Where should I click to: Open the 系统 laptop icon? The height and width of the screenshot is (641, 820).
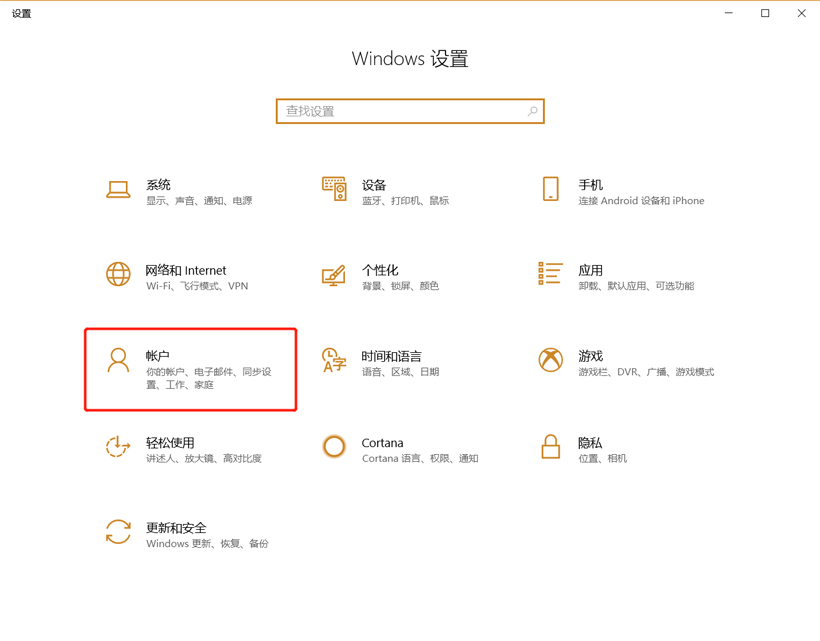coord(118,190)
